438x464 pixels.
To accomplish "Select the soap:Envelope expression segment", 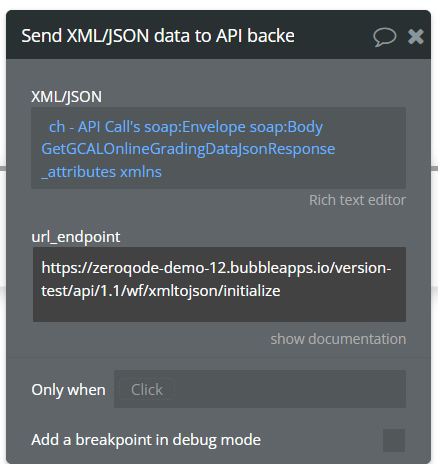I will click(195, 127).
